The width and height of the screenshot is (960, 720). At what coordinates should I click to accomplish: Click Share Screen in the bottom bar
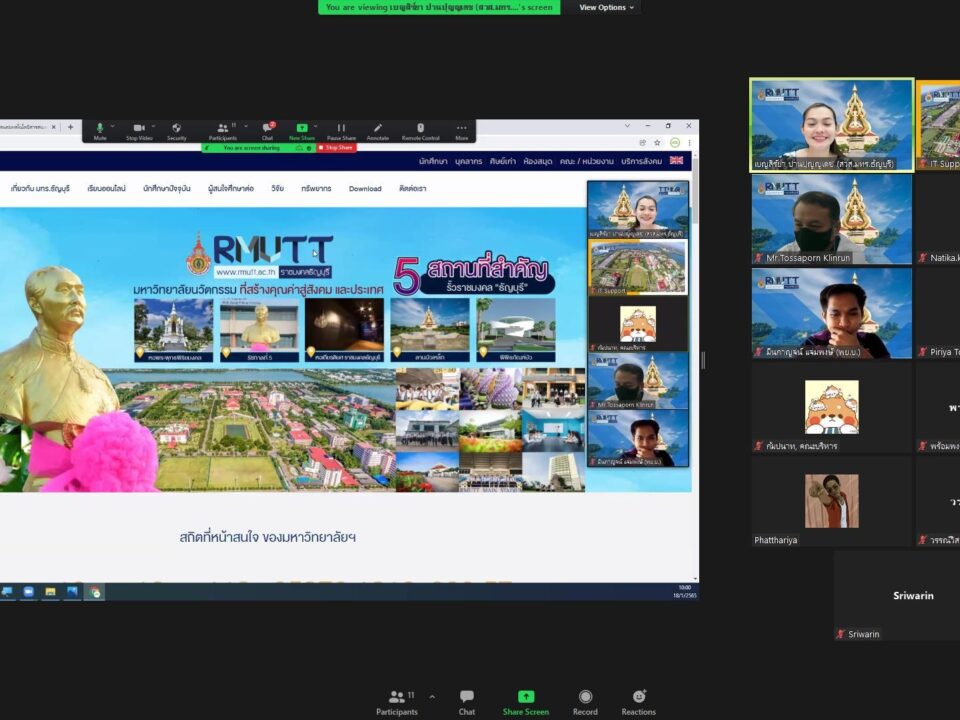pyautogui.click(x=526, y=702)
